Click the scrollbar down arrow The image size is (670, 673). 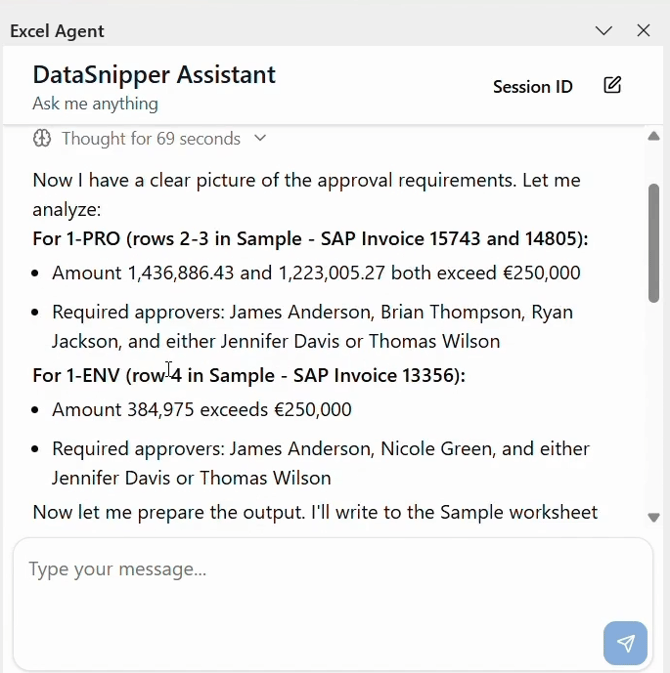tap(654, 517)
